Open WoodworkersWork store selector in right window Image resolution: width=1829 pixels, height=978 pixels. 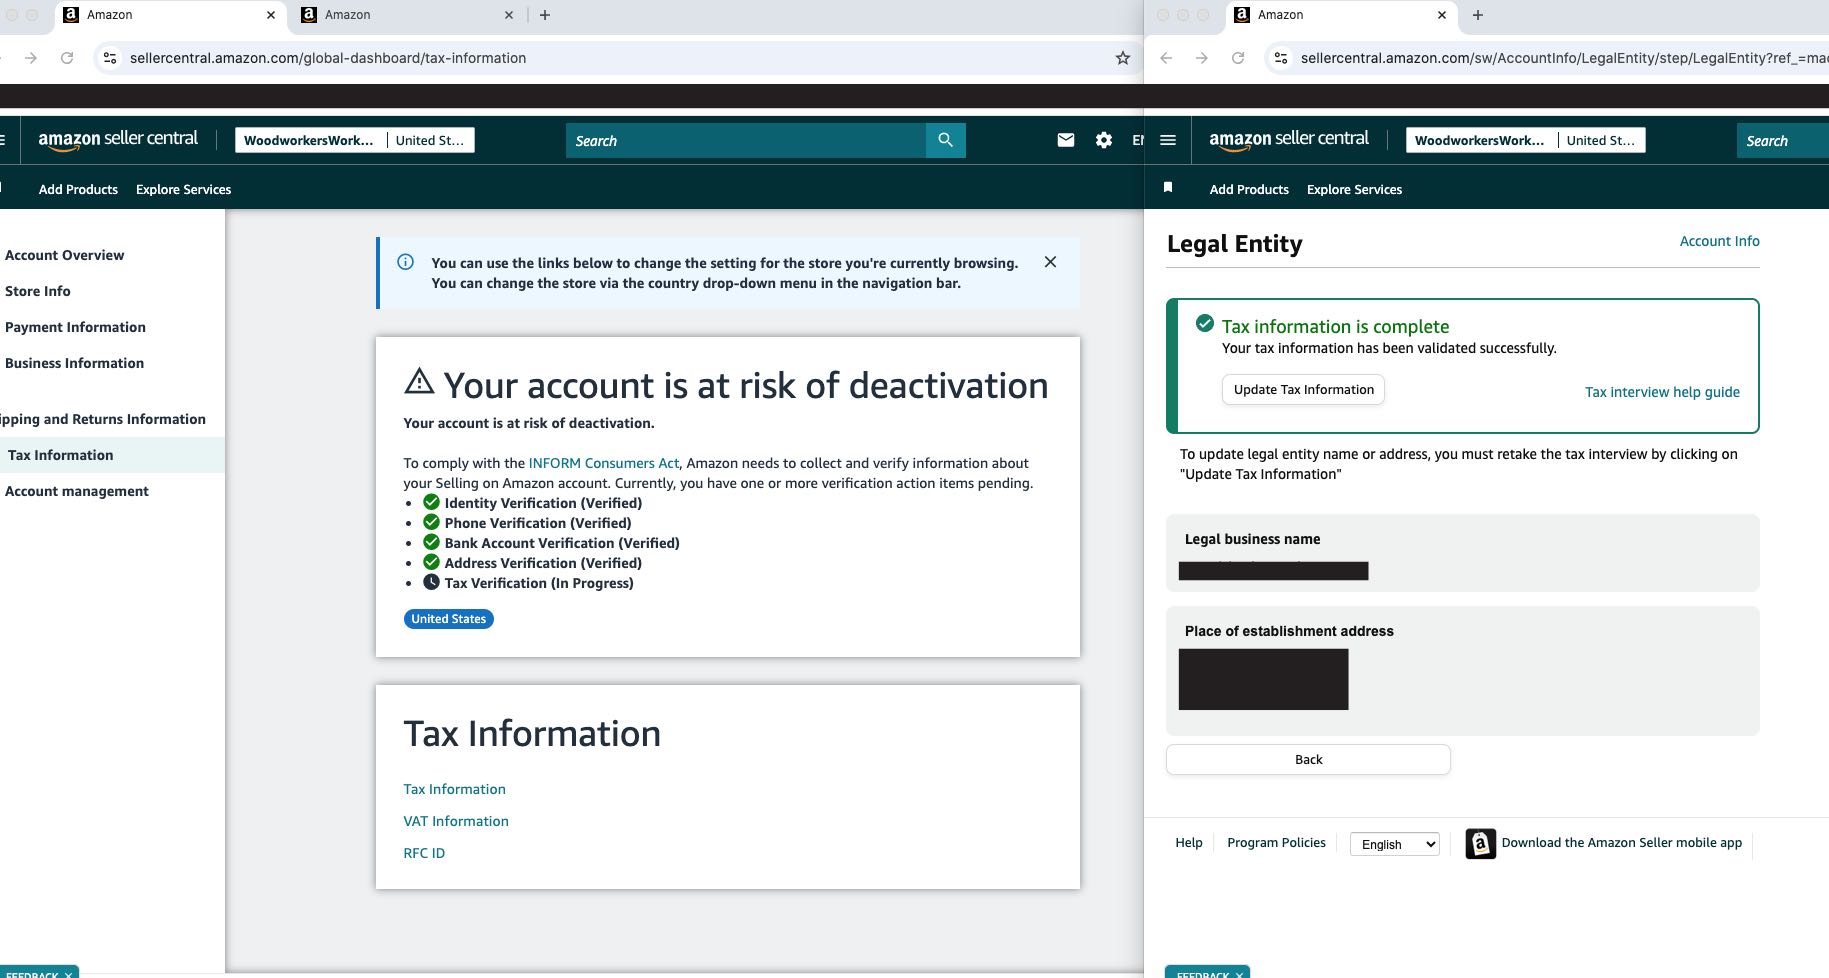pyautogui.click(x=1480, y=140)
